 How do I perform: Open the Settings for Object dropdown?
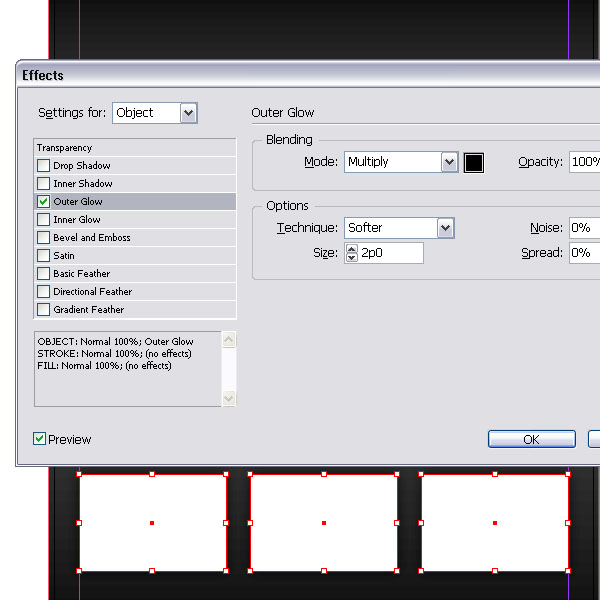point(155,113)
